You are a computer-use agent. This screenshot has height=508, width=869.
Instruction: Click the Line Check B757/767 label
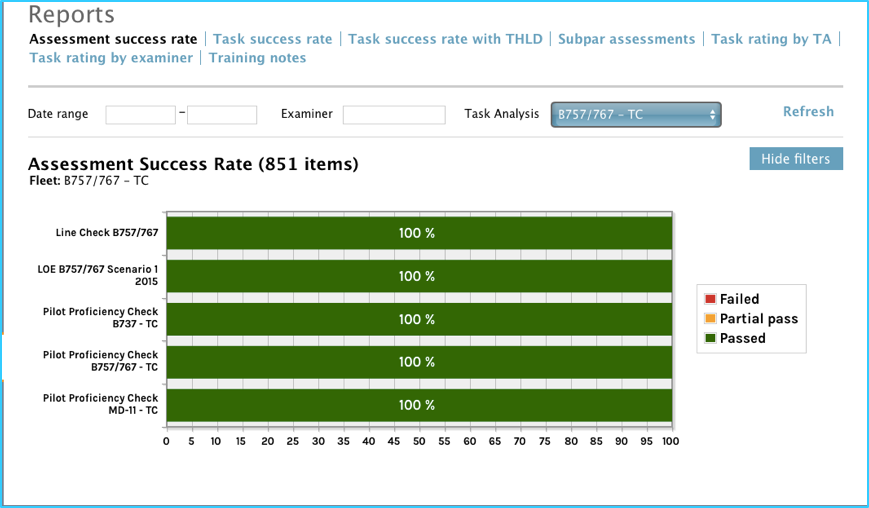(x=107, y=233)
